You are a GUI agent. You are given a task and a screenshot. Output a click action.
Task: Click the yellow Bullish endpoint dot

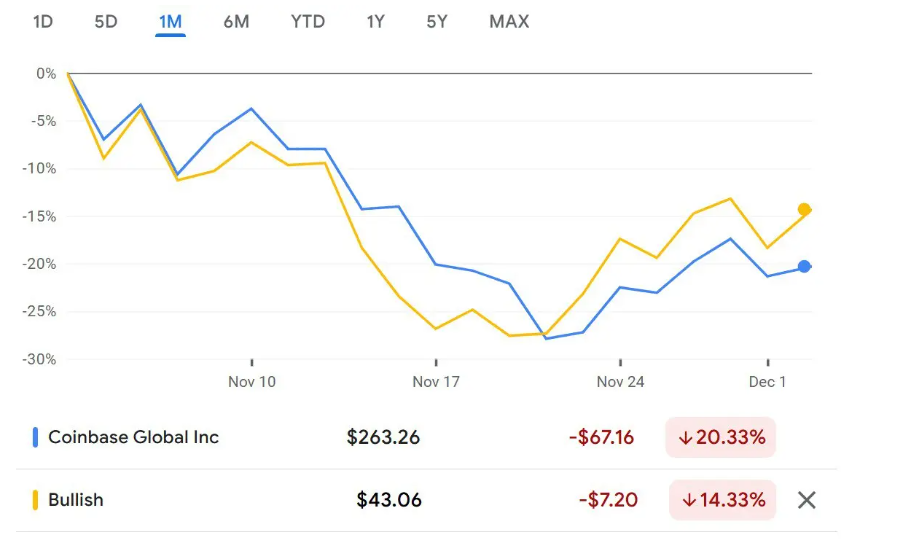(804, 209)
